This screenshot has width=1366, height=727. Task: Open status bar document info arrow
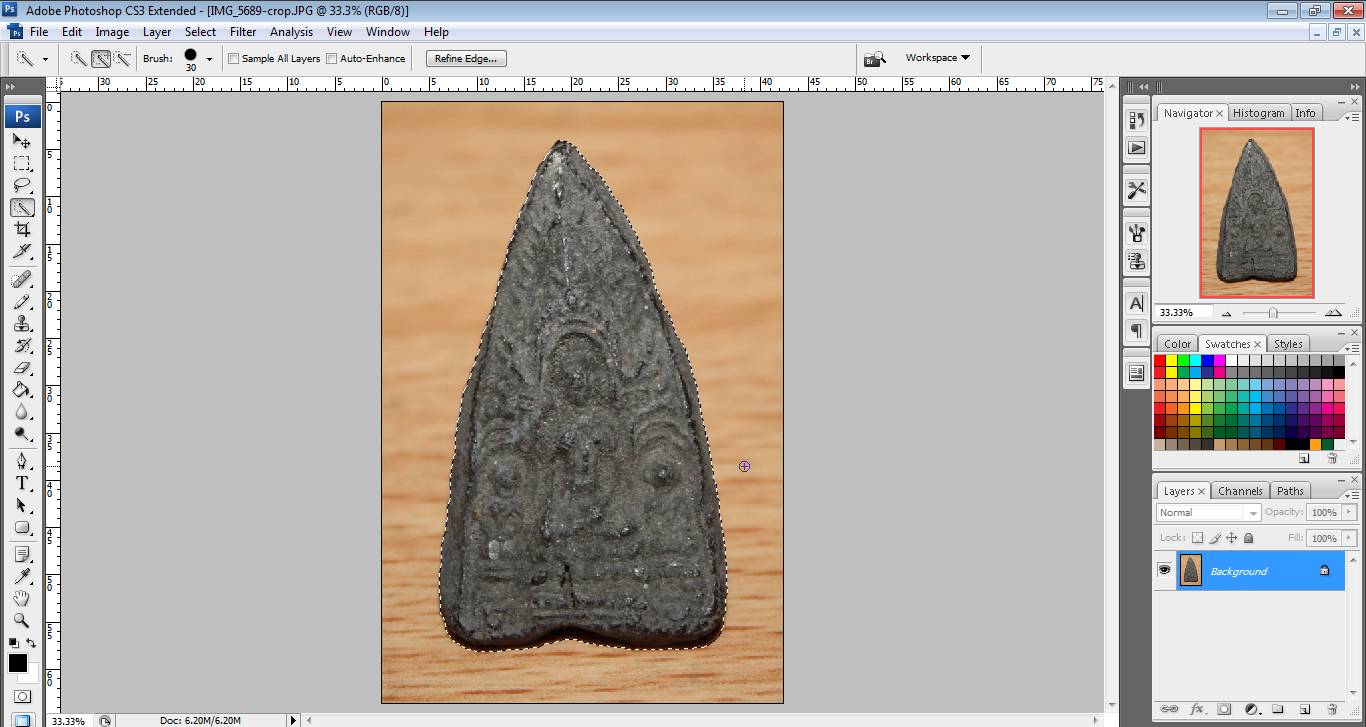pos(293,720)
